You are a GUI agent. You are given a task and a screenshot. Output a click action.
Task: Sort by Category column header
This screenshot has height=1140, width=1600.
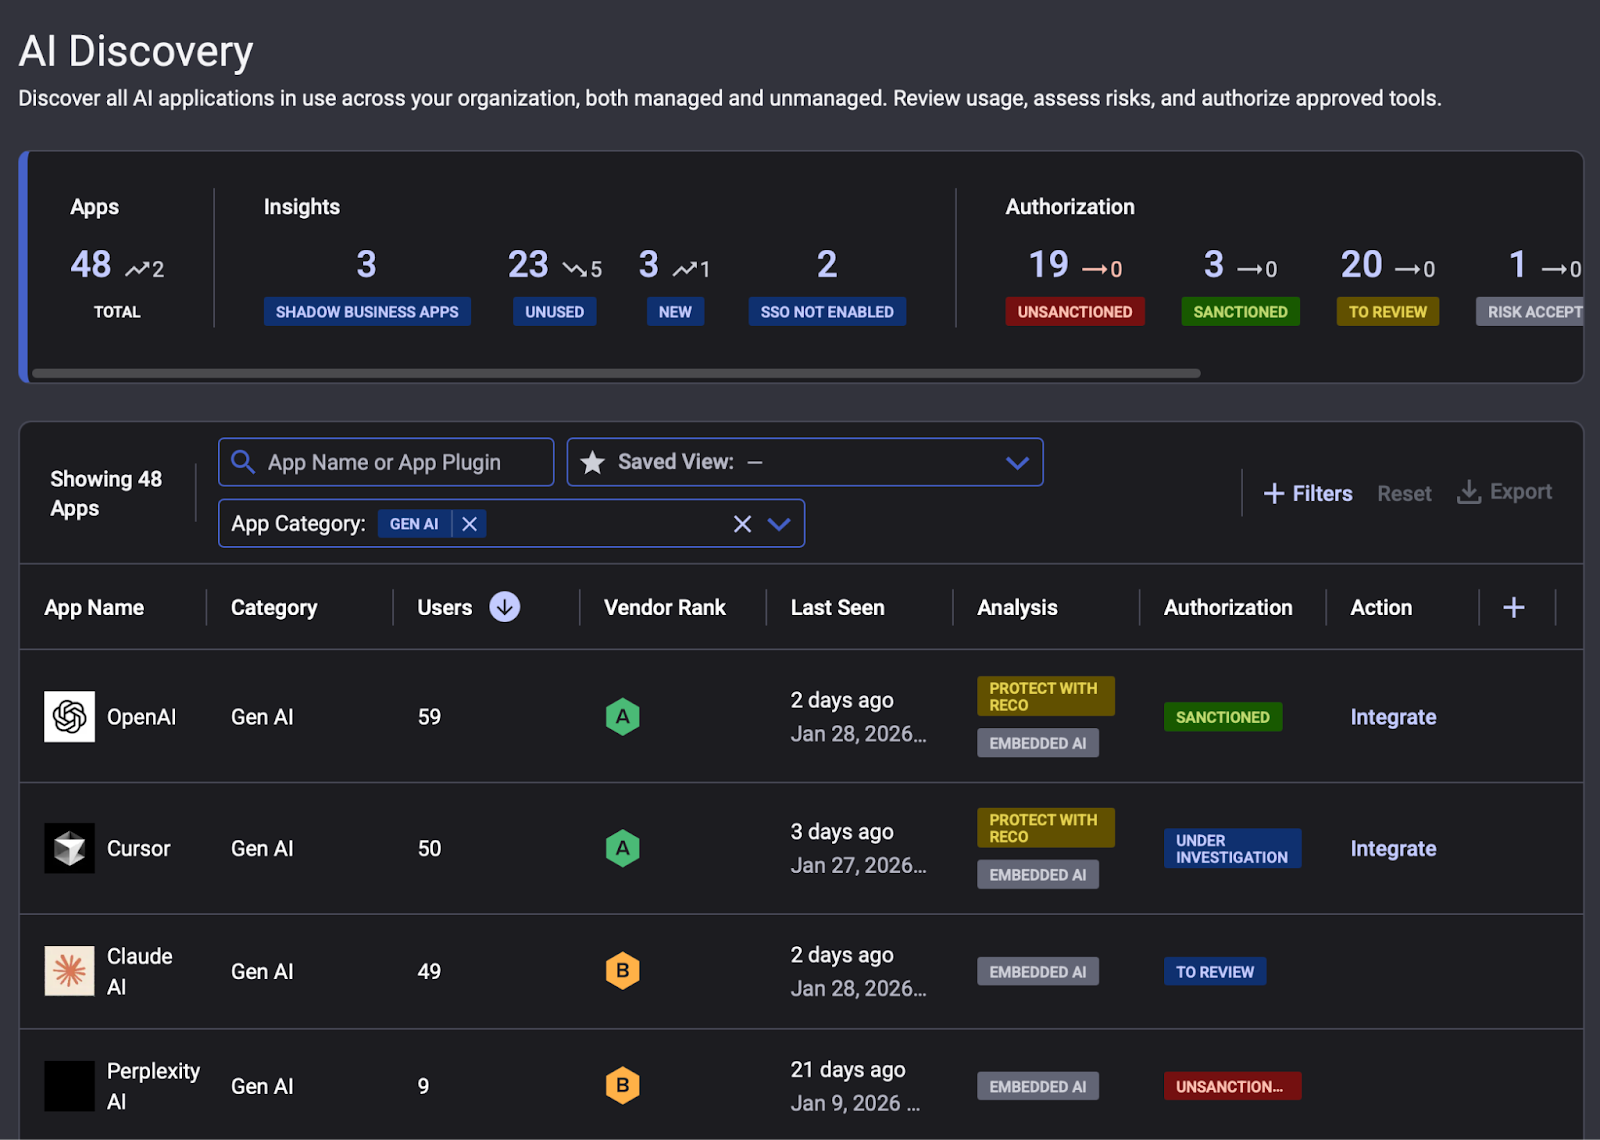274,608
